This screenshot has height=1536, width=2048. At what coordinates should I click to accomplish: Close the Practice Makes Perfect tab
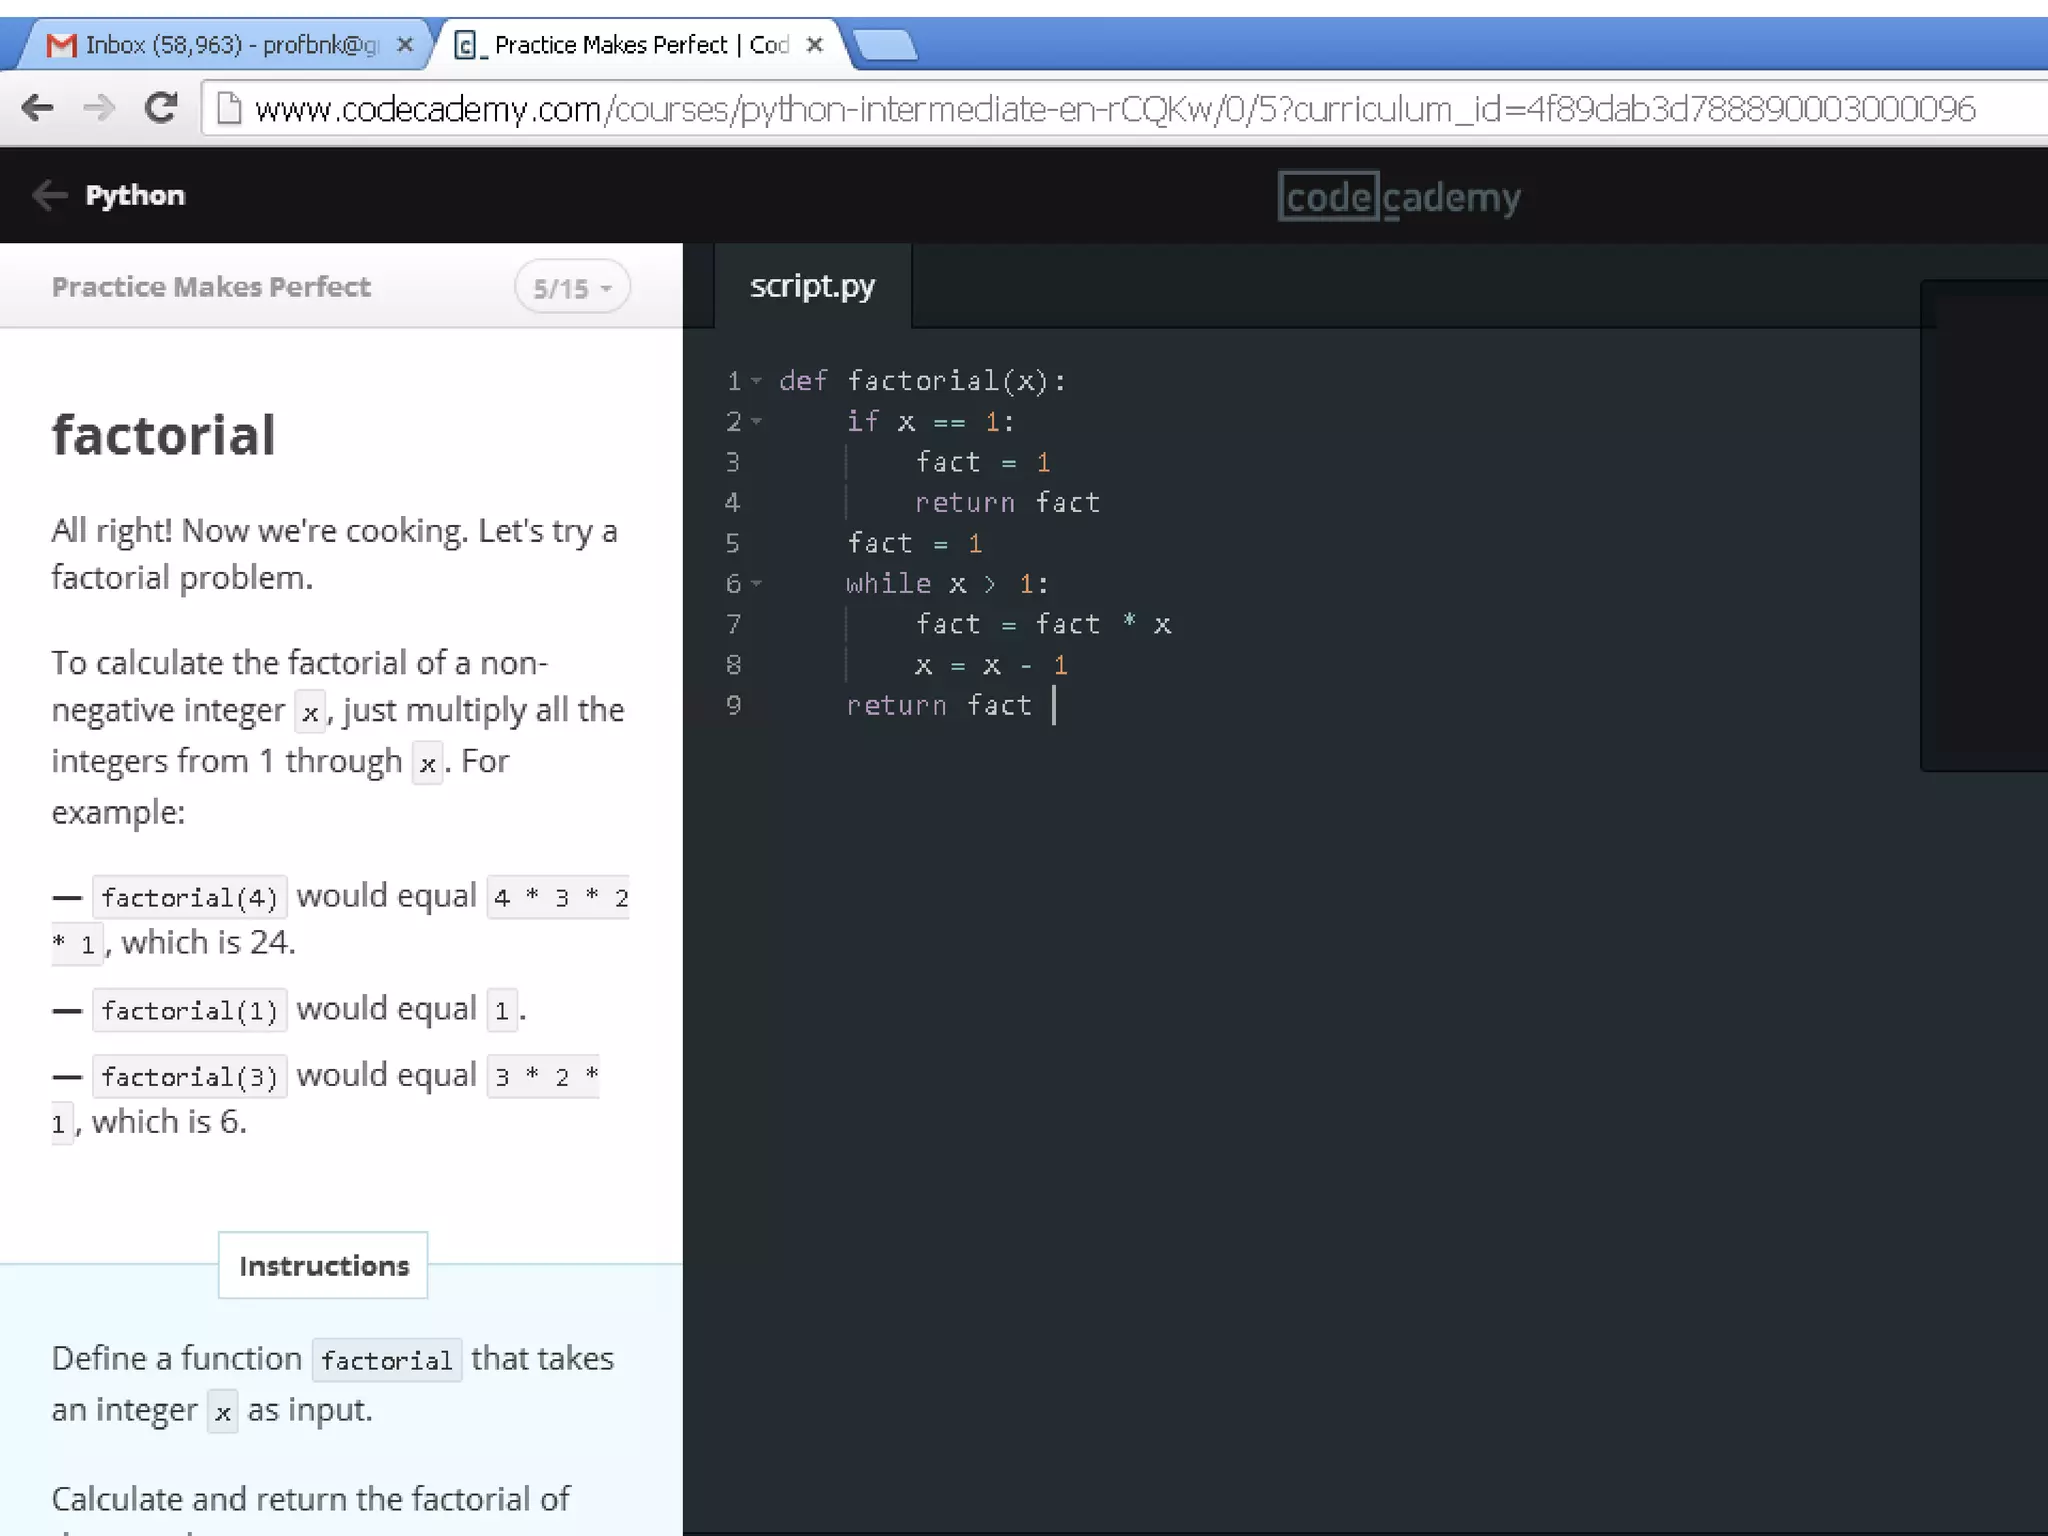(x=815, y=45)
